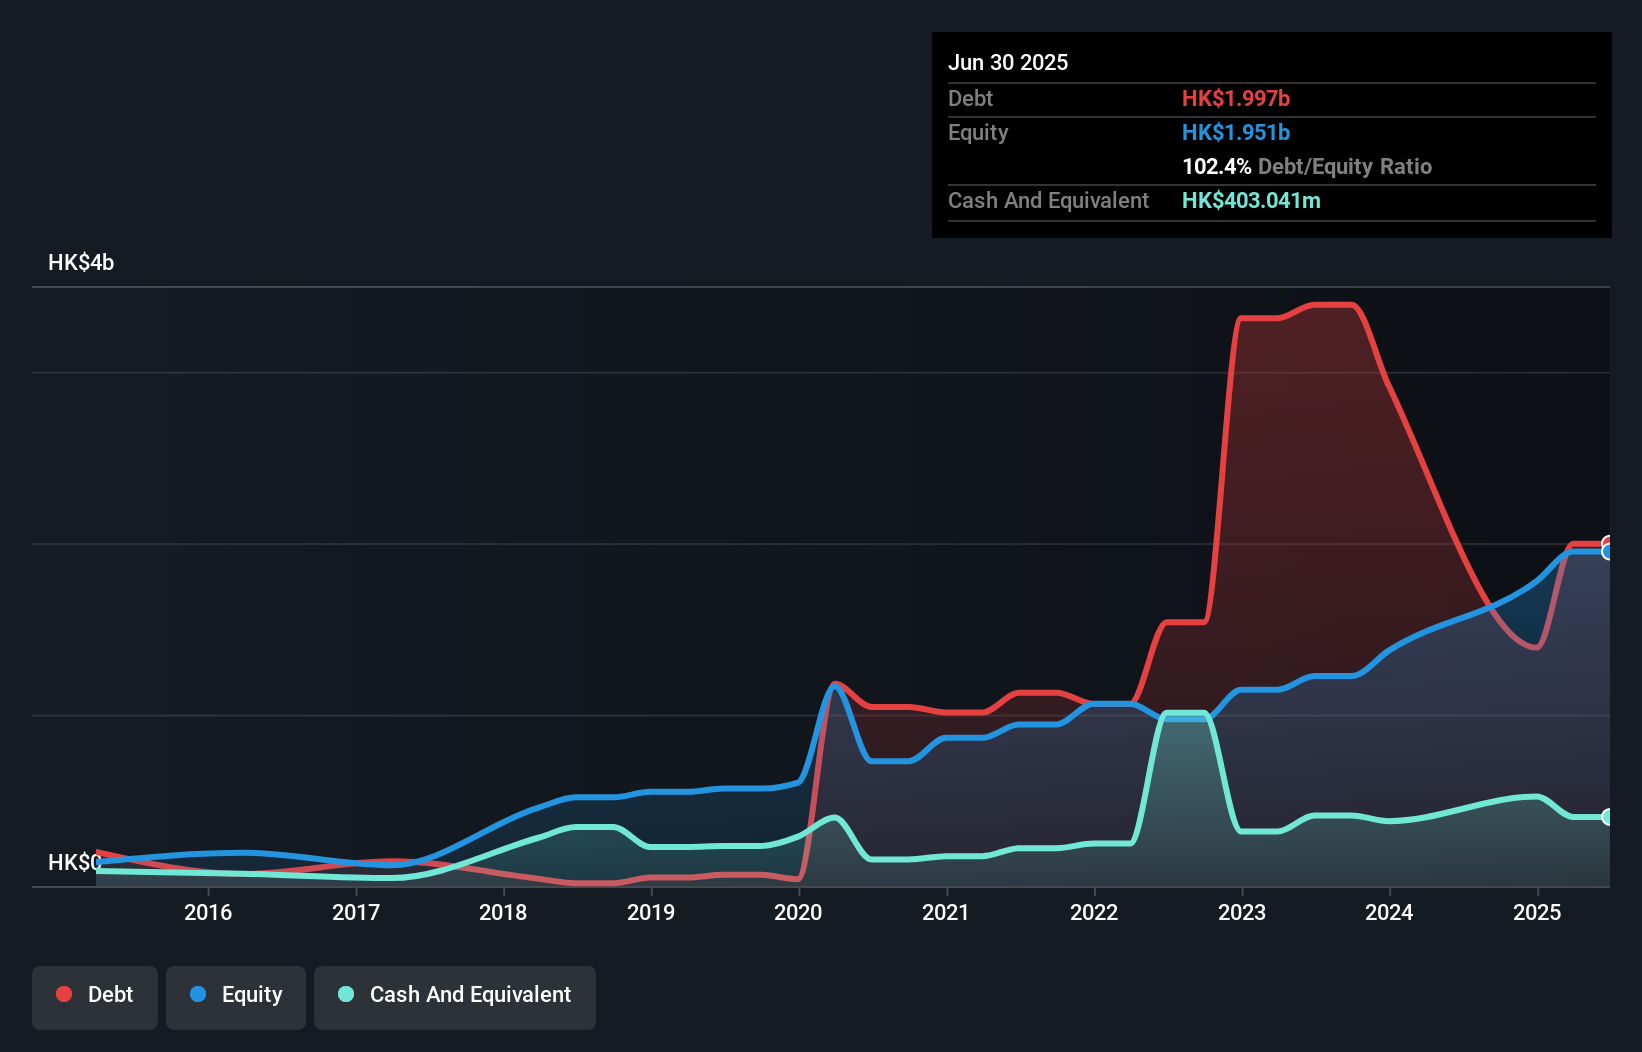
Task: Click the blue Equity legend dot
Action: coord(198,994)
